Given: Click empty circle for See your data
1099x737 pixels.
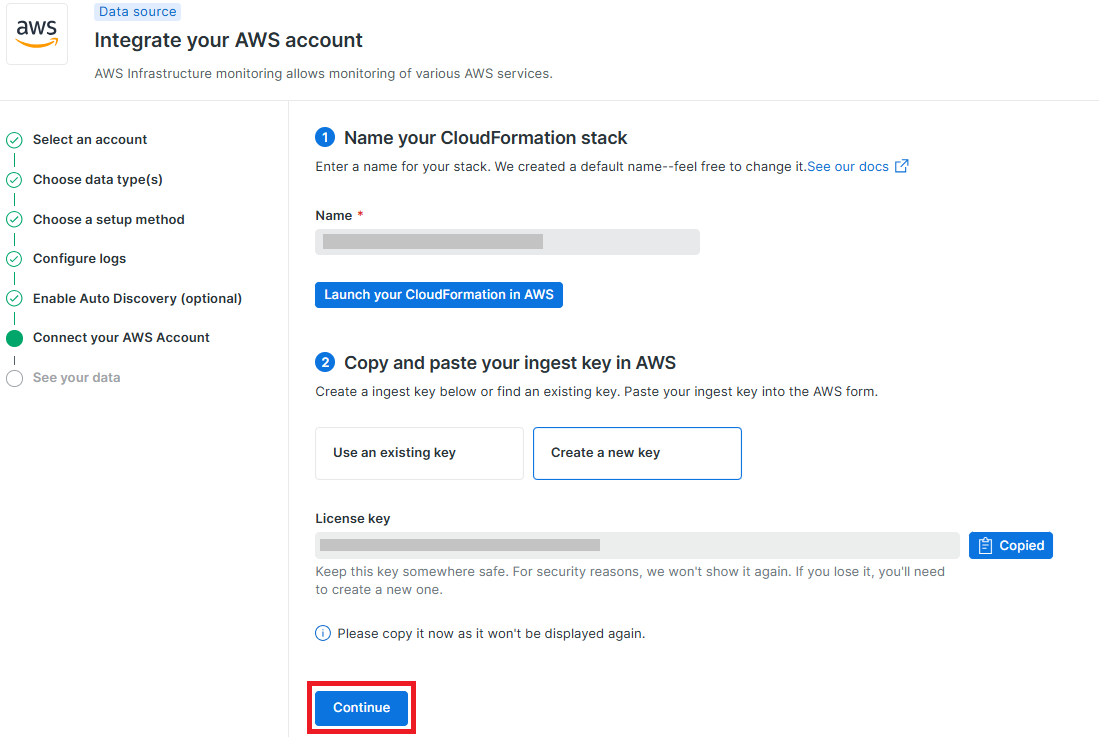Looking at the screenshot, I should click(14, 378).
